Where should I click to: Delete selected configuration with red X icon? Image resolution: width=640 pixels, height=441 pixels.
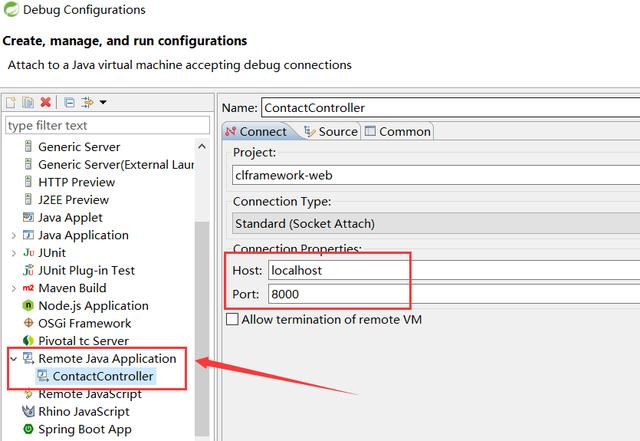tap(45, 102)
